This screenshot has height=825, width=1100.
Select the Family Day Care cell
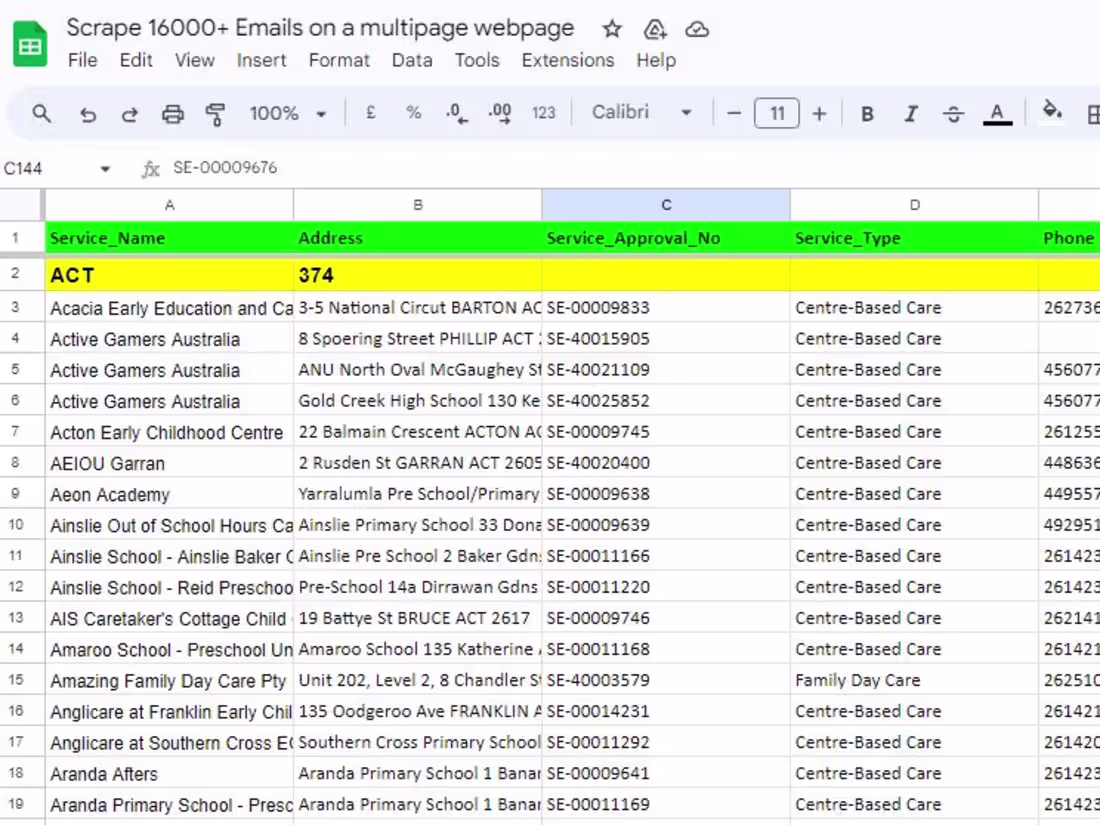914,680
